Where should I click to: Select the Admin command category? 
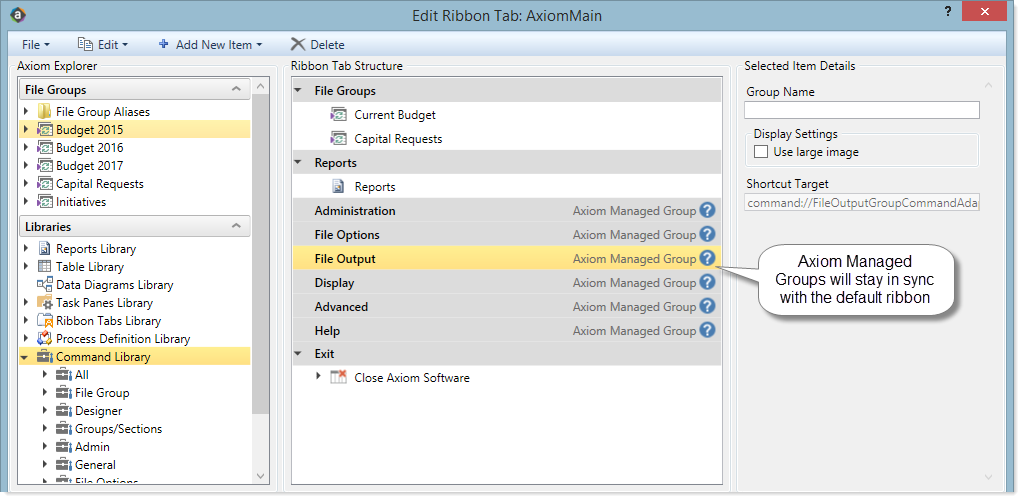[x=92, y=446]
